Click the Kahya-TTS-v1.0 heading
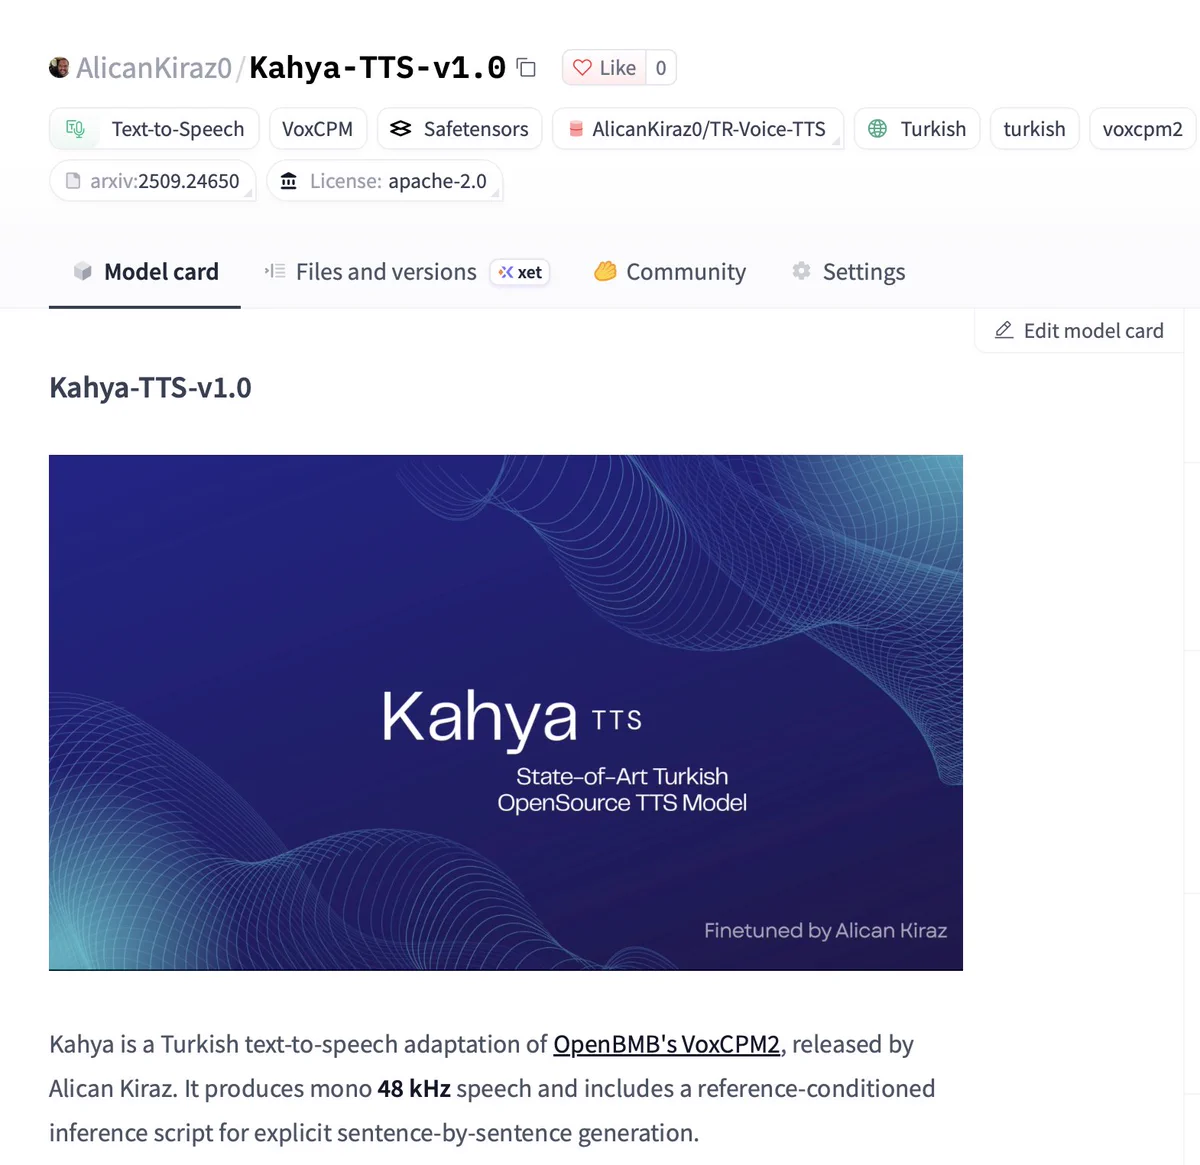The width and height of the screenshot is (1200, 1165). point(150,388)
